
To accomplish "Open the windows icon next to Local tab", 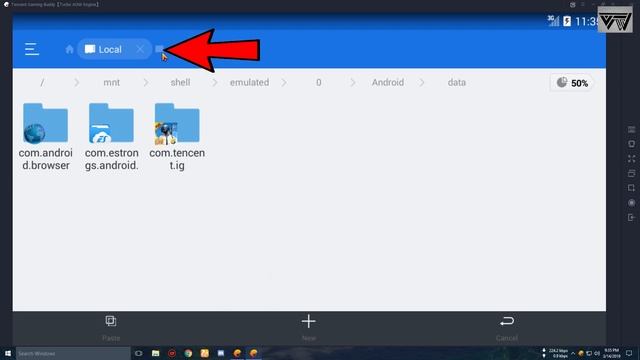I will tap(159, 49).
